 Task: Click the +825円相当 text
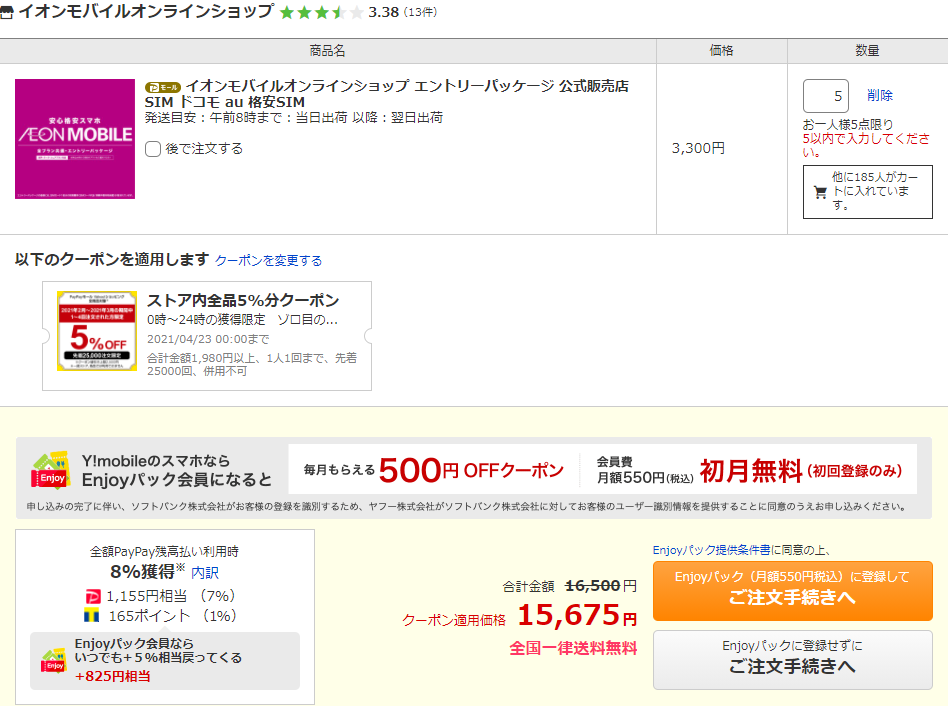(x=112, y=676)
